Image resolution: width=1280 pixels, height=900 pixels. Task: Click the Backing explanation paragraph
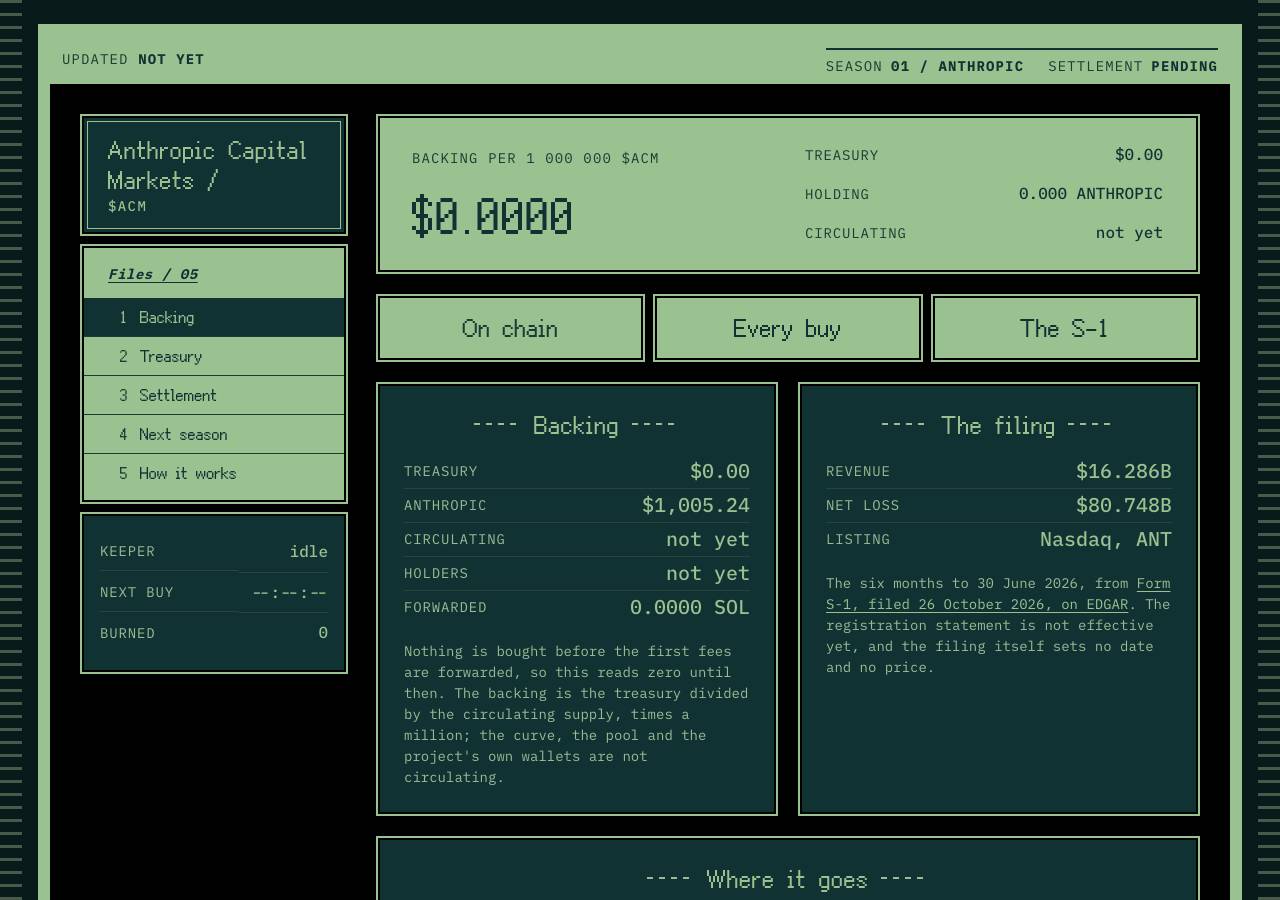click(577, 714)
